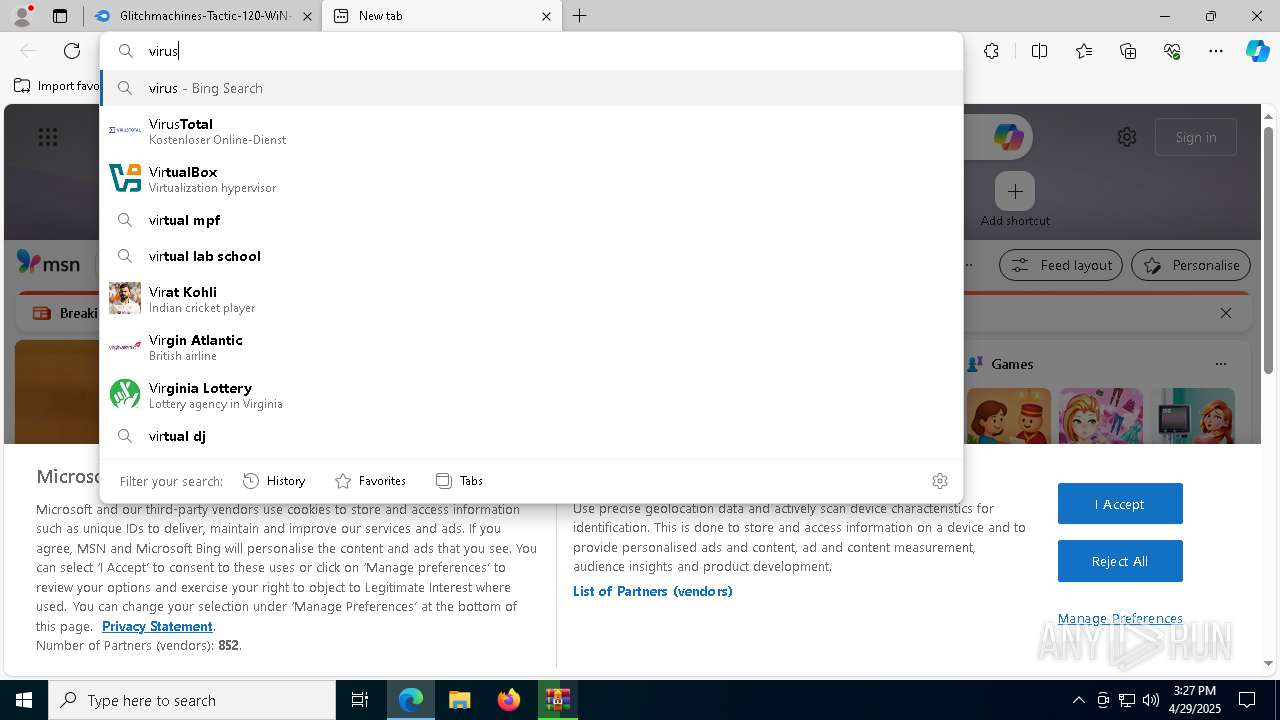
Task: Show hidden system tray icons
Action: (1078, 700)
